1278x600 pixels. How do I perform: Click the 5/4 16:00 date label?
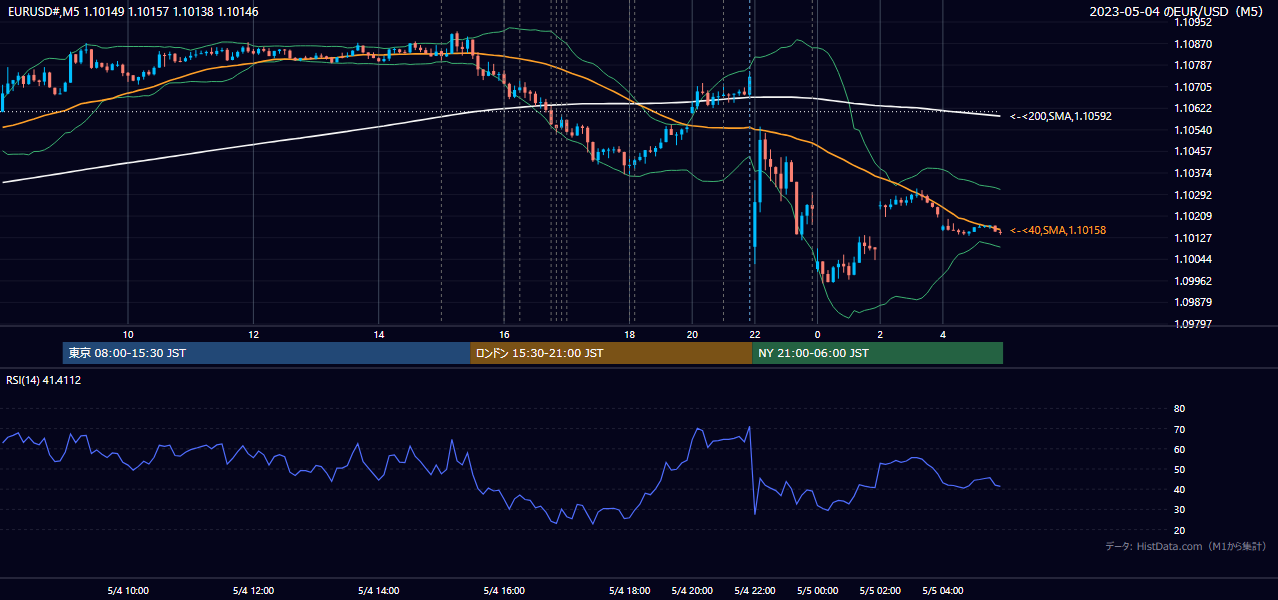tap(503, 590)
